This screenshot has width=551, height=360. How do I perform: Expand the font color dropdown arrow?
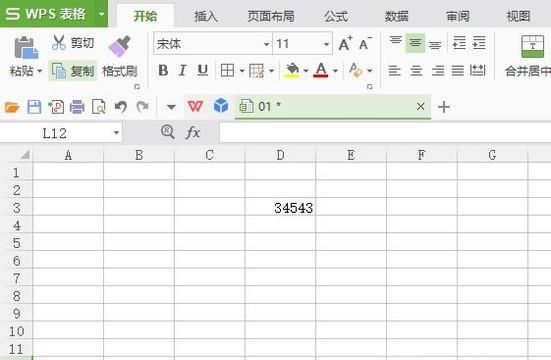pyautogui.click(x=335, y=71)
